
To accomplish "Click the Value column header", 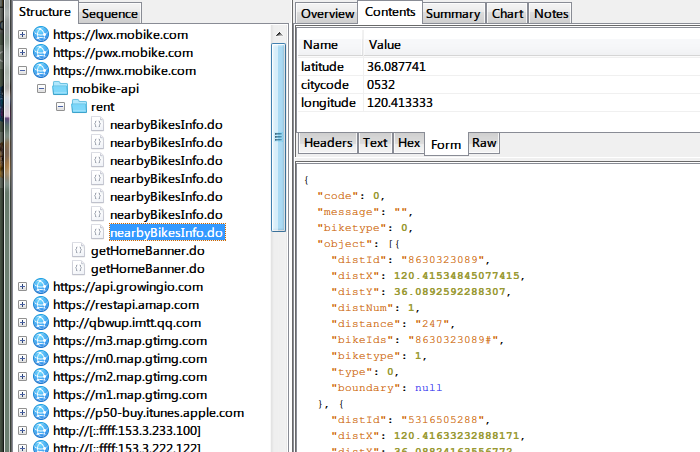I will click(531, 45).
